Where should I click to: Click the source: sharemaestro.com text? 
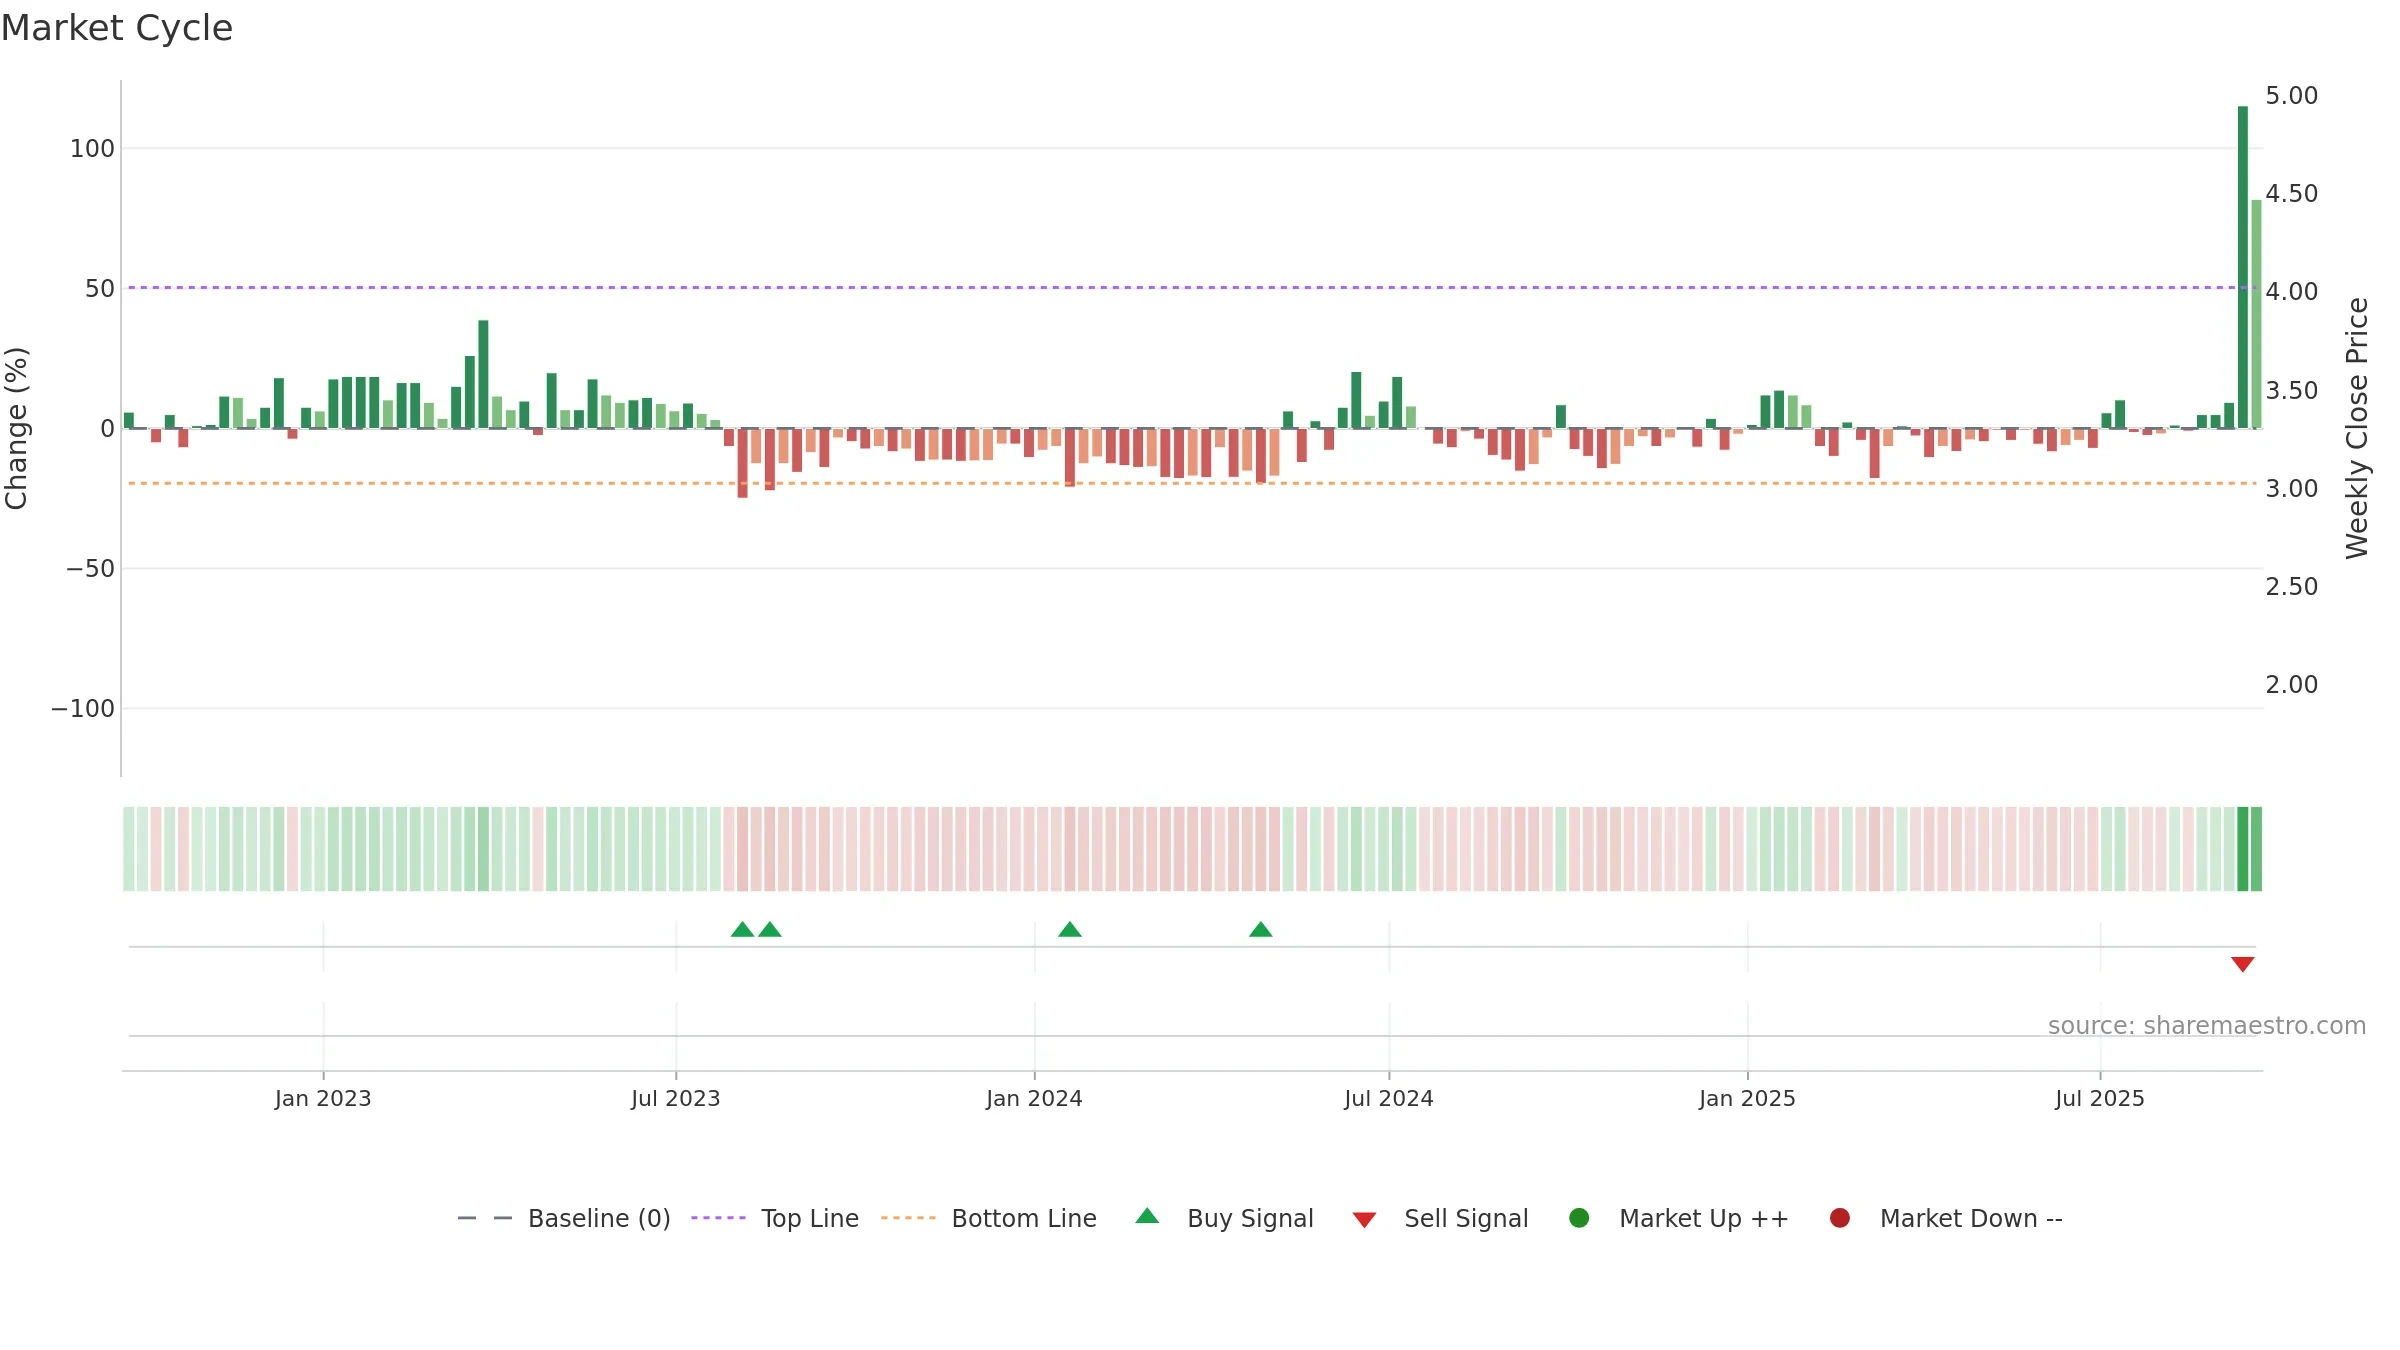point(2207,1025)
